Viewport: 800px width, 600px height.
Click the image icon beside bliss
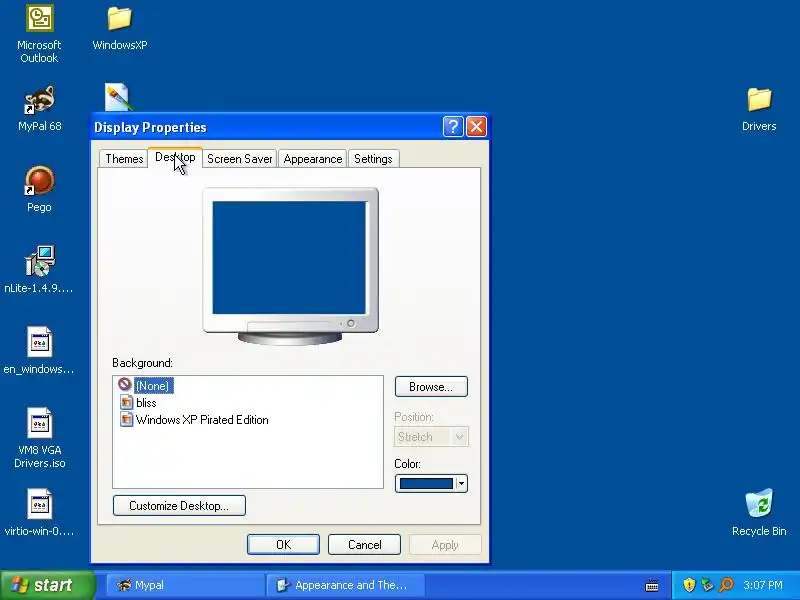127,402
